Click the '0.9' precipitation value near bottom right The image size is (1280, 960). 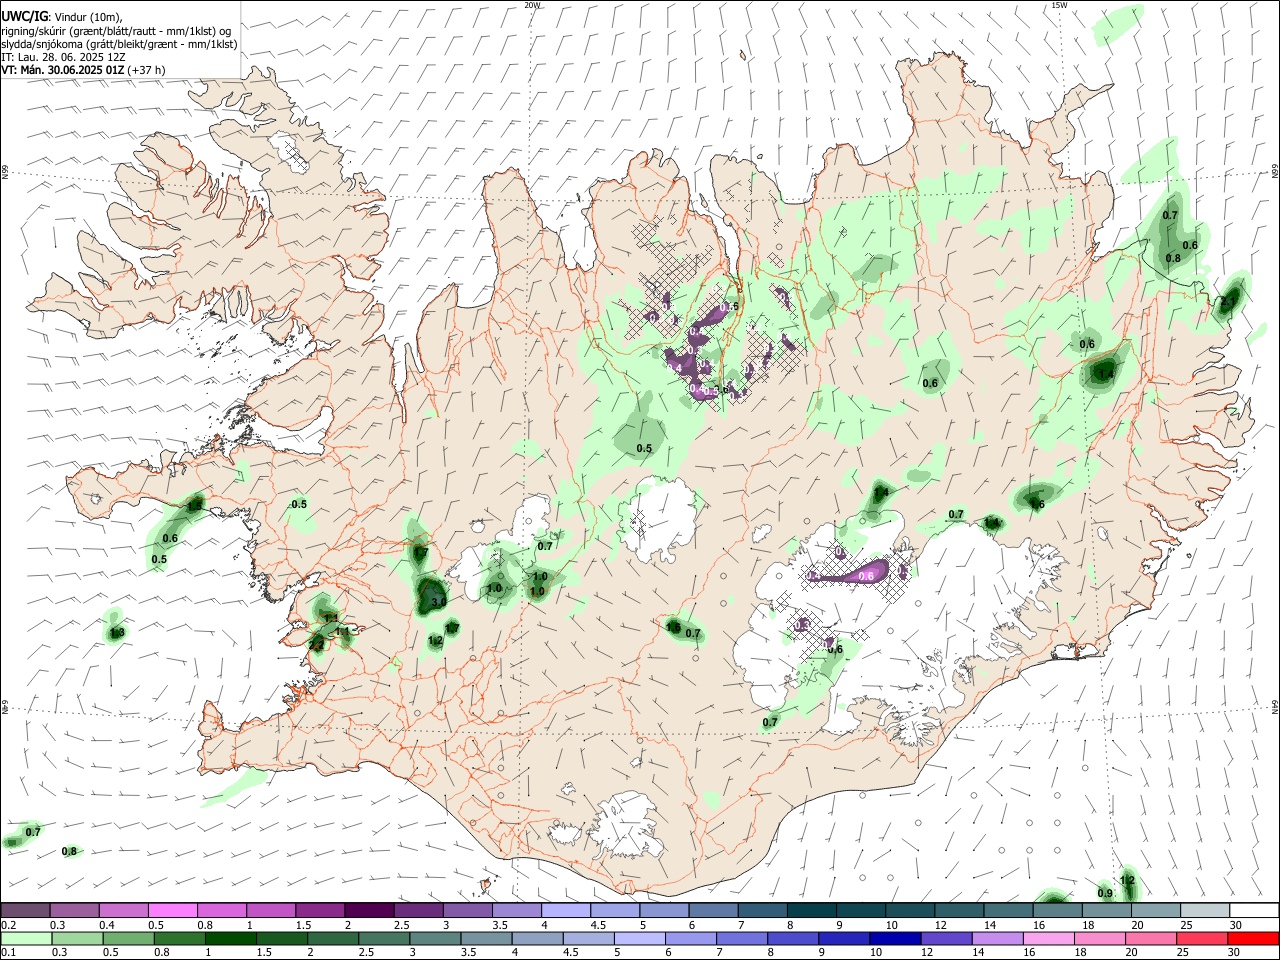[1105, 893]
